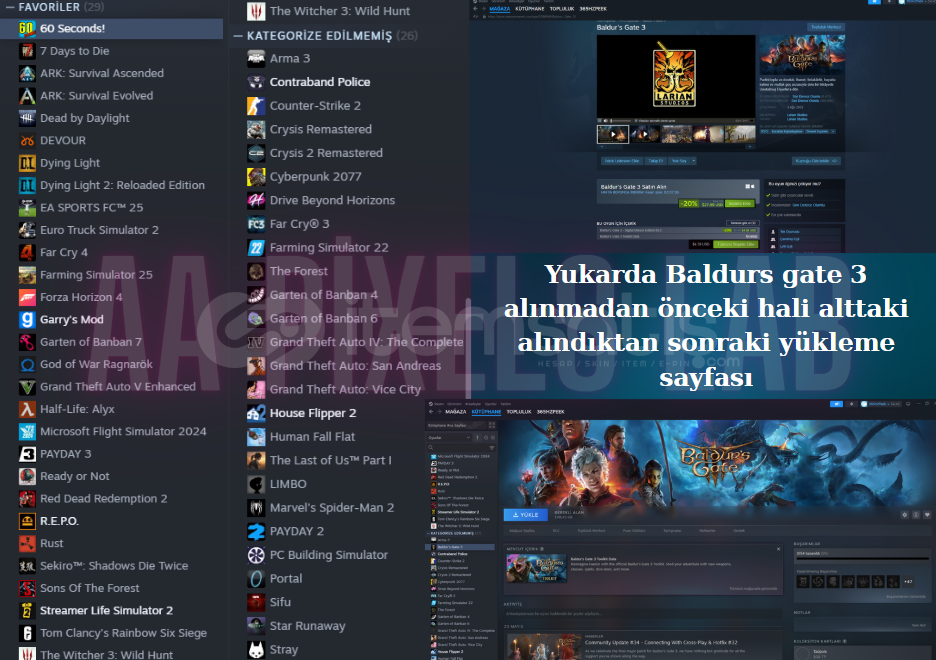This screenshot has width=936, height=660.
Task: Open the Oyunlar dropdown in library sidebar
Action: tap(449, 437)
